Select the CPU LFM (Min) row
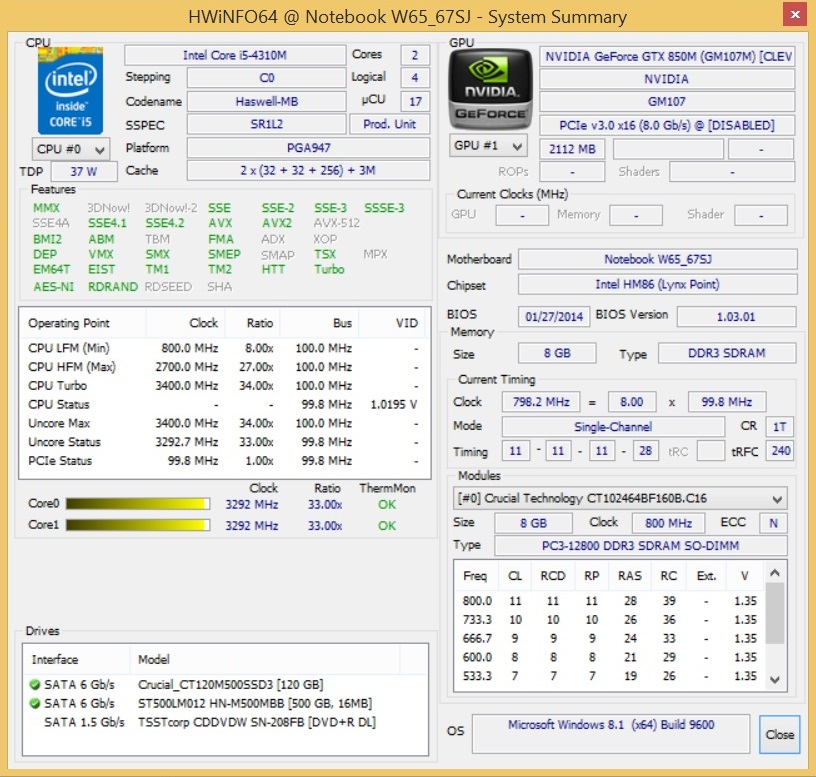 coord(224,348)
